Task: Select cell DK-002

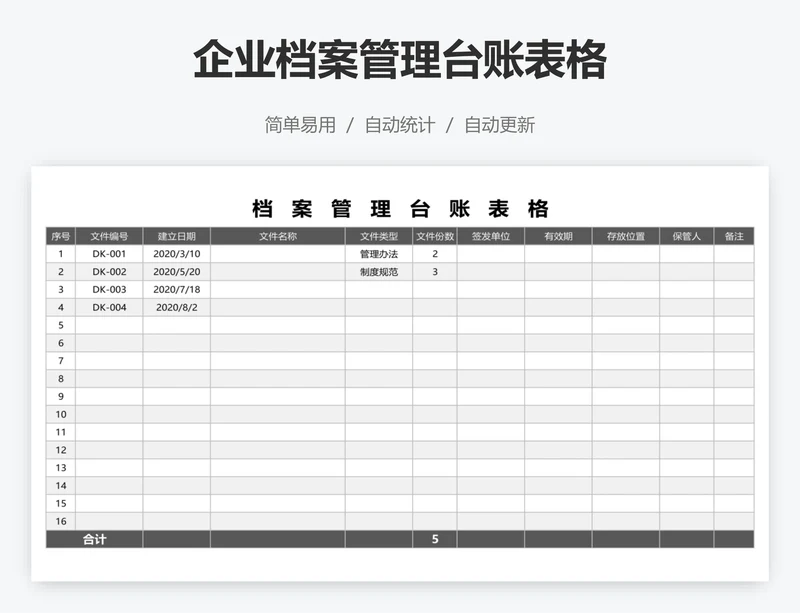Action: (109, 272)
